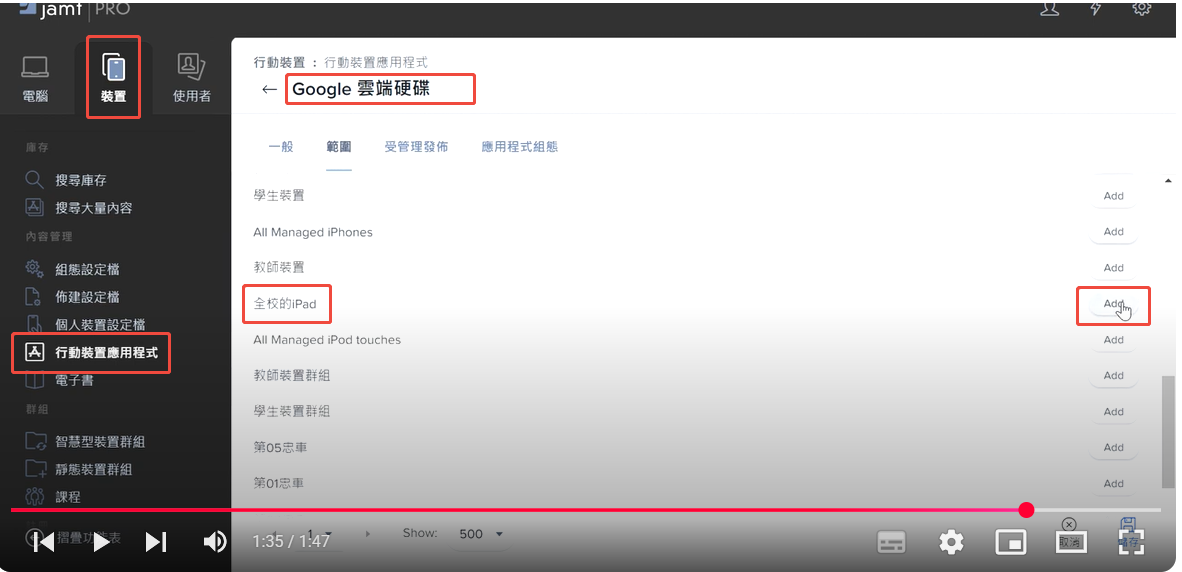Open 搜尋庫存 in the sidebar

coord(66,180)
